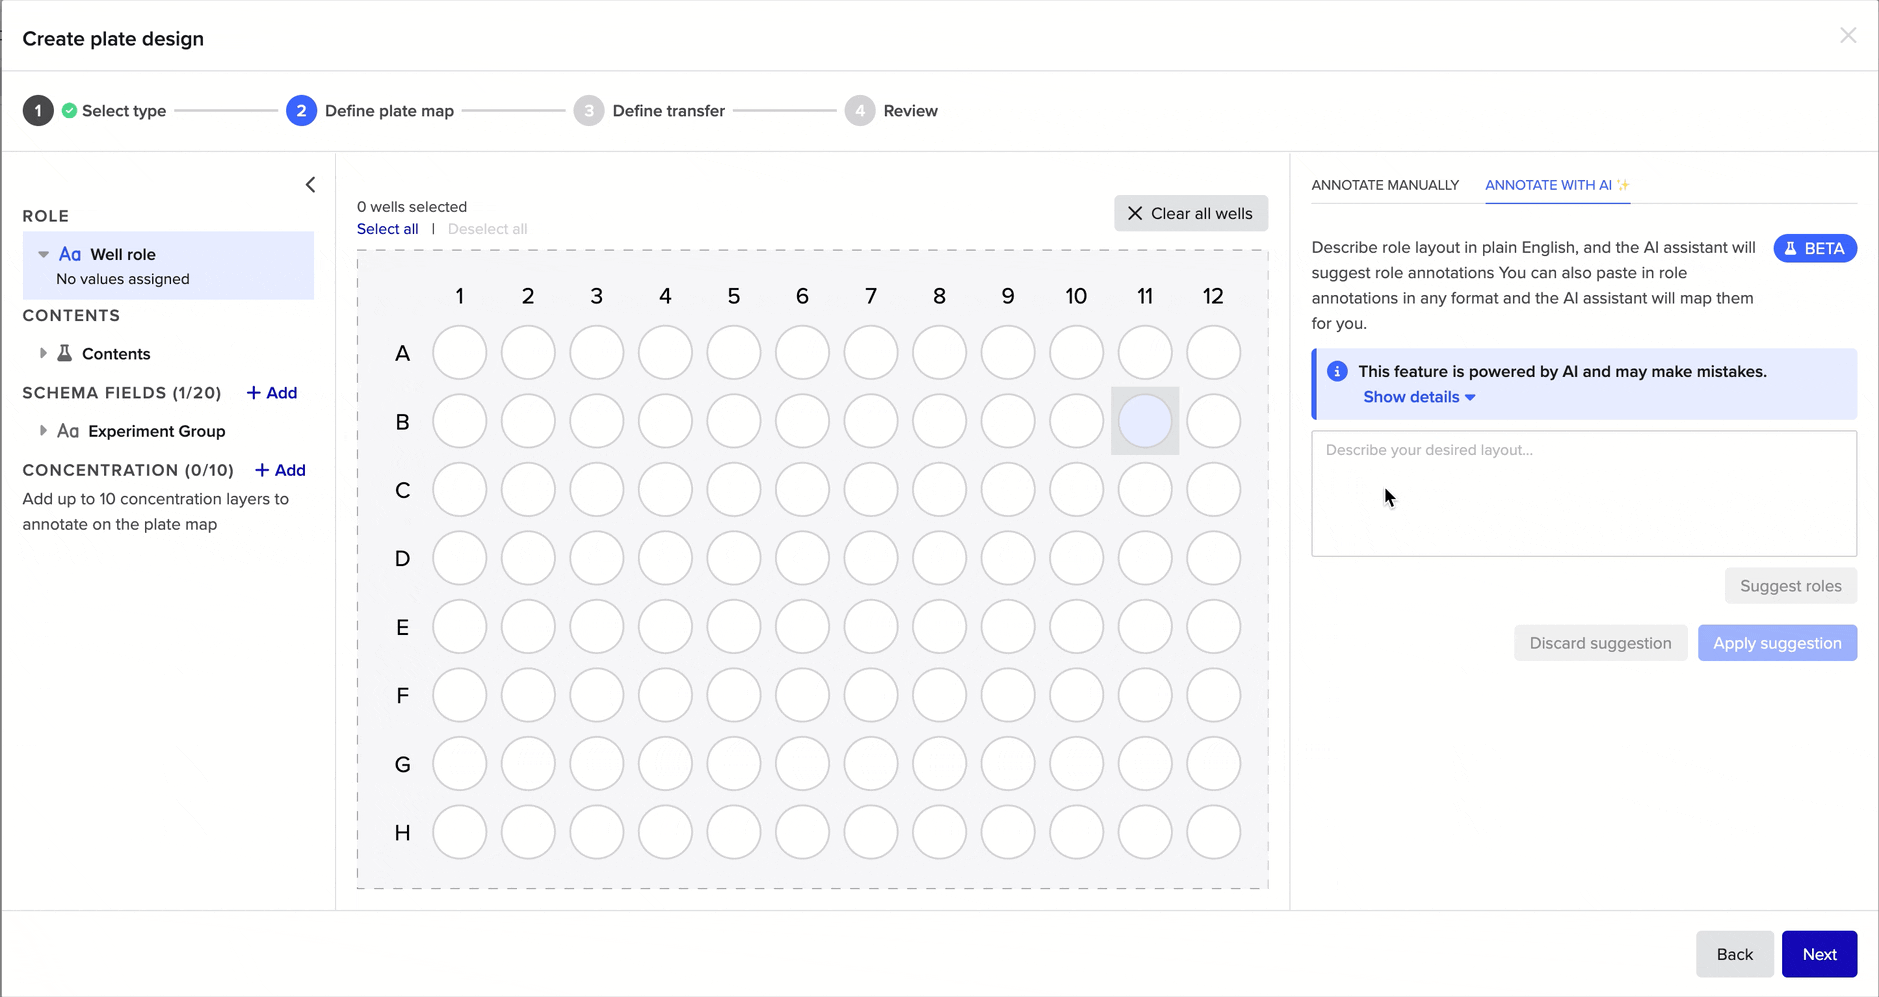This screenshot has width=1879, height=997.
Task: Click the Experiment Group Aa icon
Action: click(68, 431)
